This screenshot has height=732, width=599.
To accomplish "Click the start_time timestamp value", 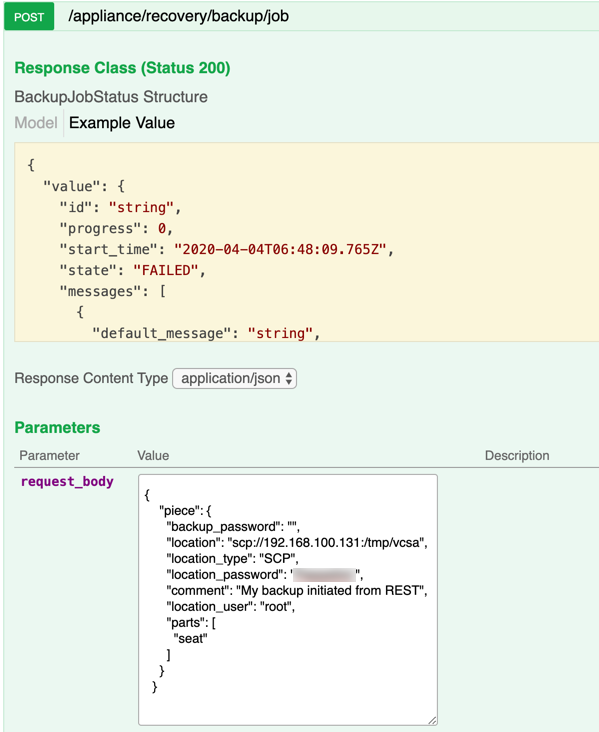I will point(280,249).
